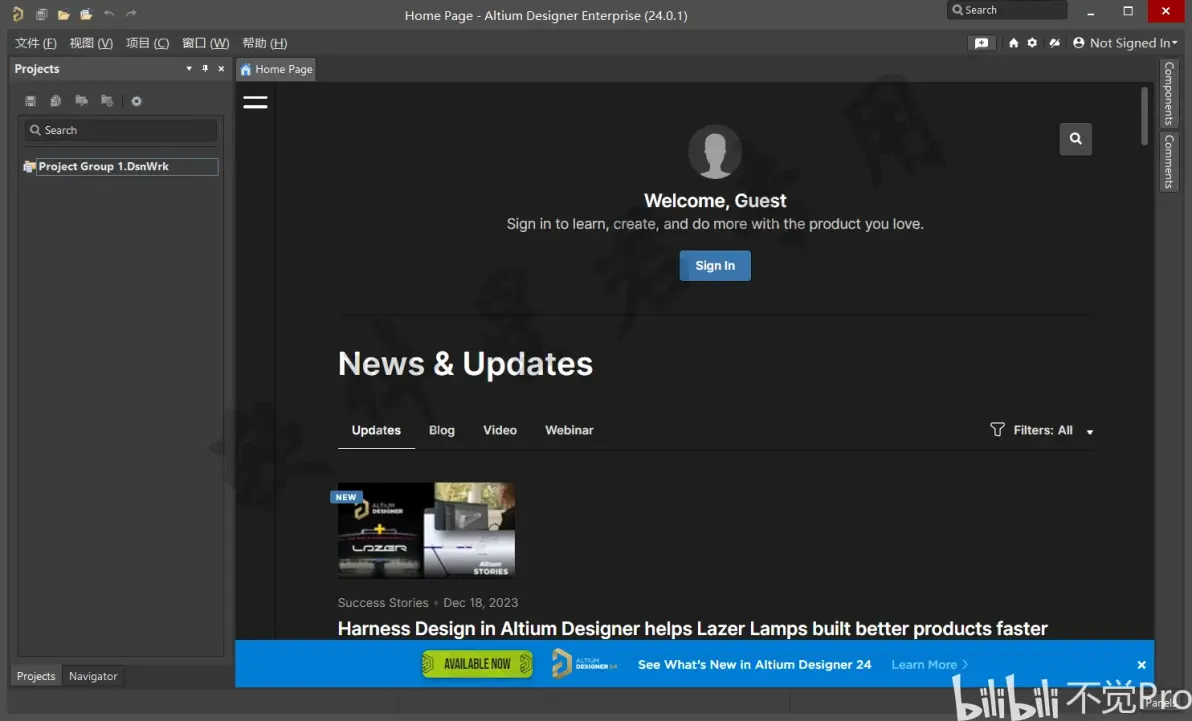Screen dimensions: 1192x721
Task: Click the blue Sign In button
Action: (715, 265)
